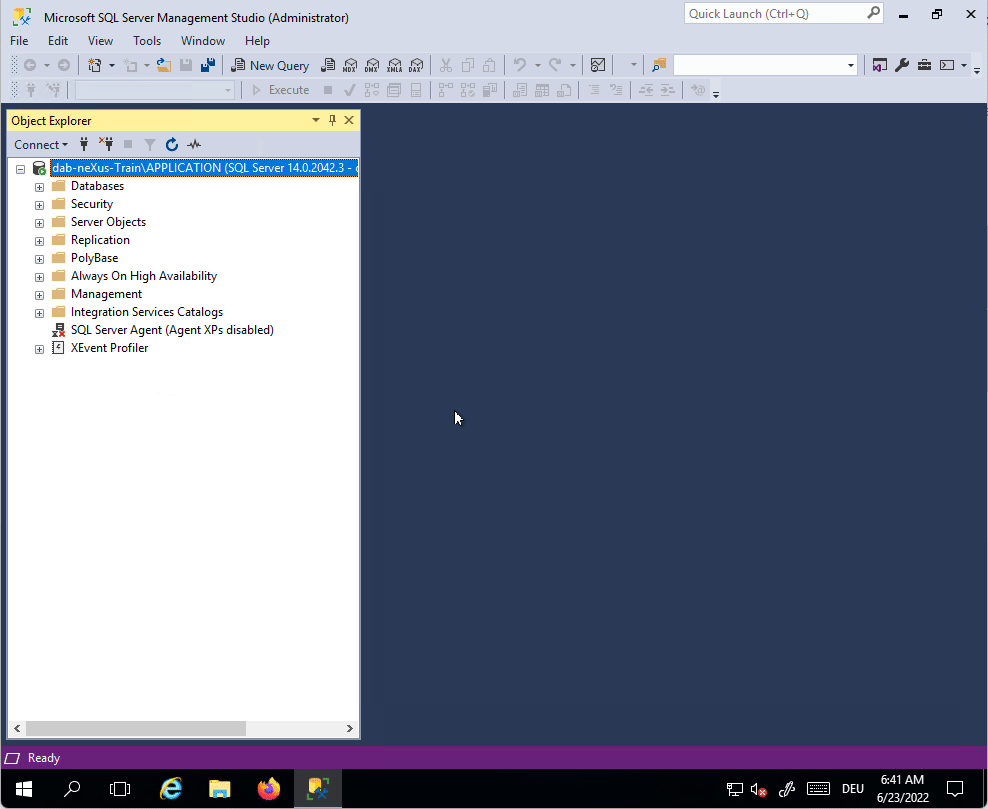Create a new XMLA query

coord(394,65)
